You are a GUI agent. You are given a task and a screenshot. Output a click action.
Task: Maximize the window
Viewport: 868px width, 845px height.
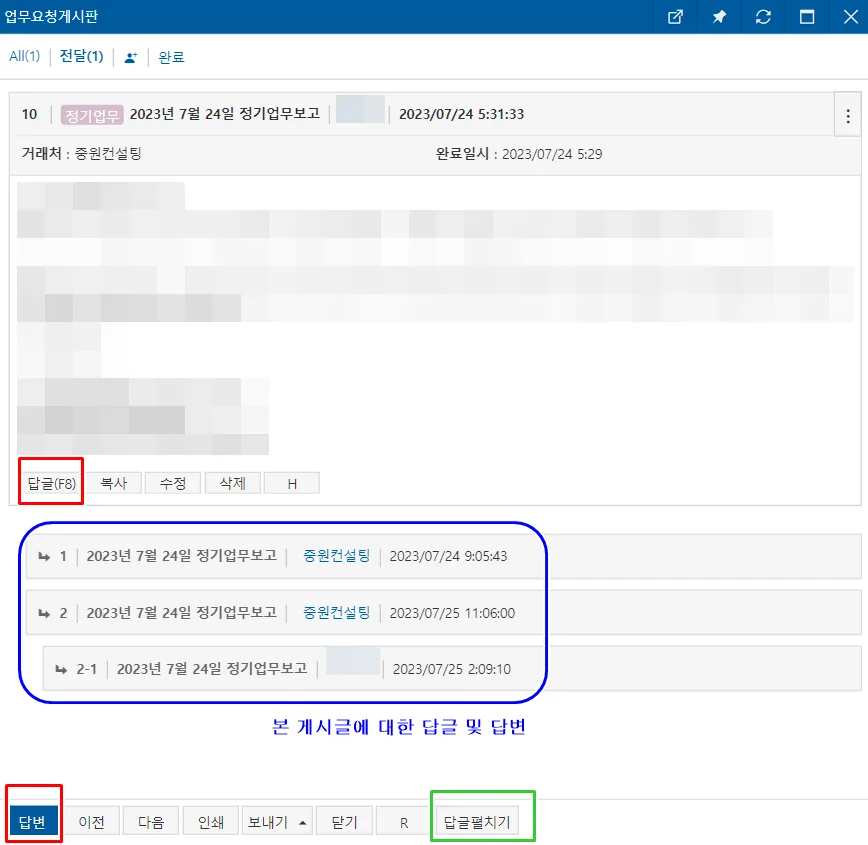pos(807,17)
